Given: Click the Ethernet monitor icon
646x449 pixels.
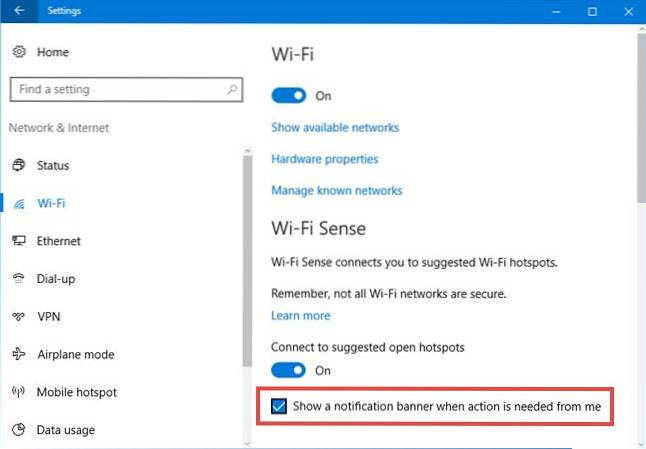Looking at the screenshot, I should point(19,241).
